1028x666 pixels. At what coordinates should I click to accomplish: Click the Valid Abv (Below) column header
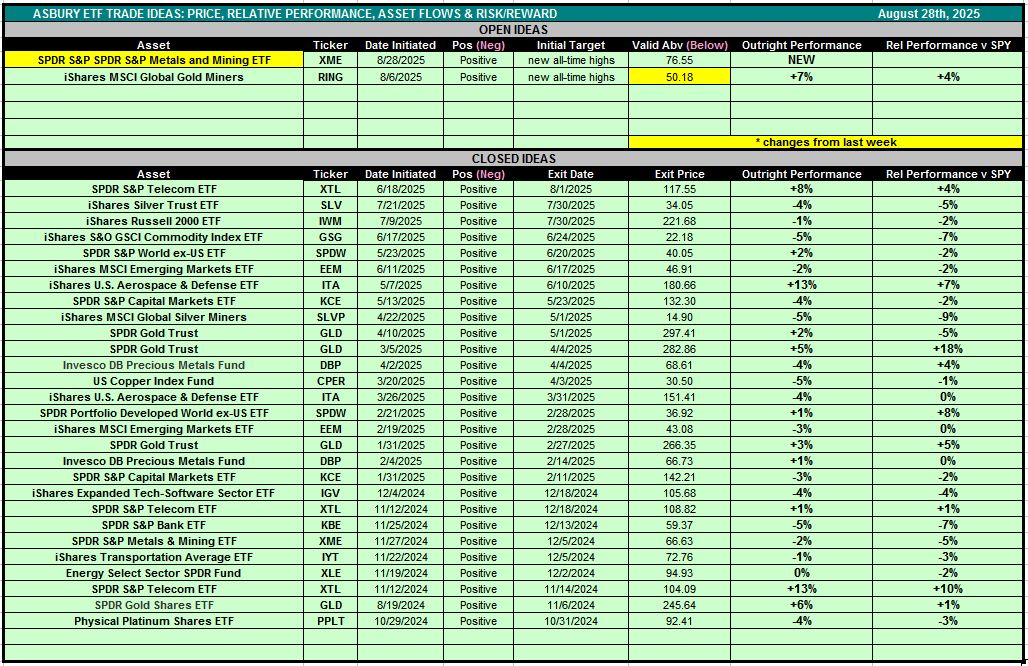click(x=679, y=45)
